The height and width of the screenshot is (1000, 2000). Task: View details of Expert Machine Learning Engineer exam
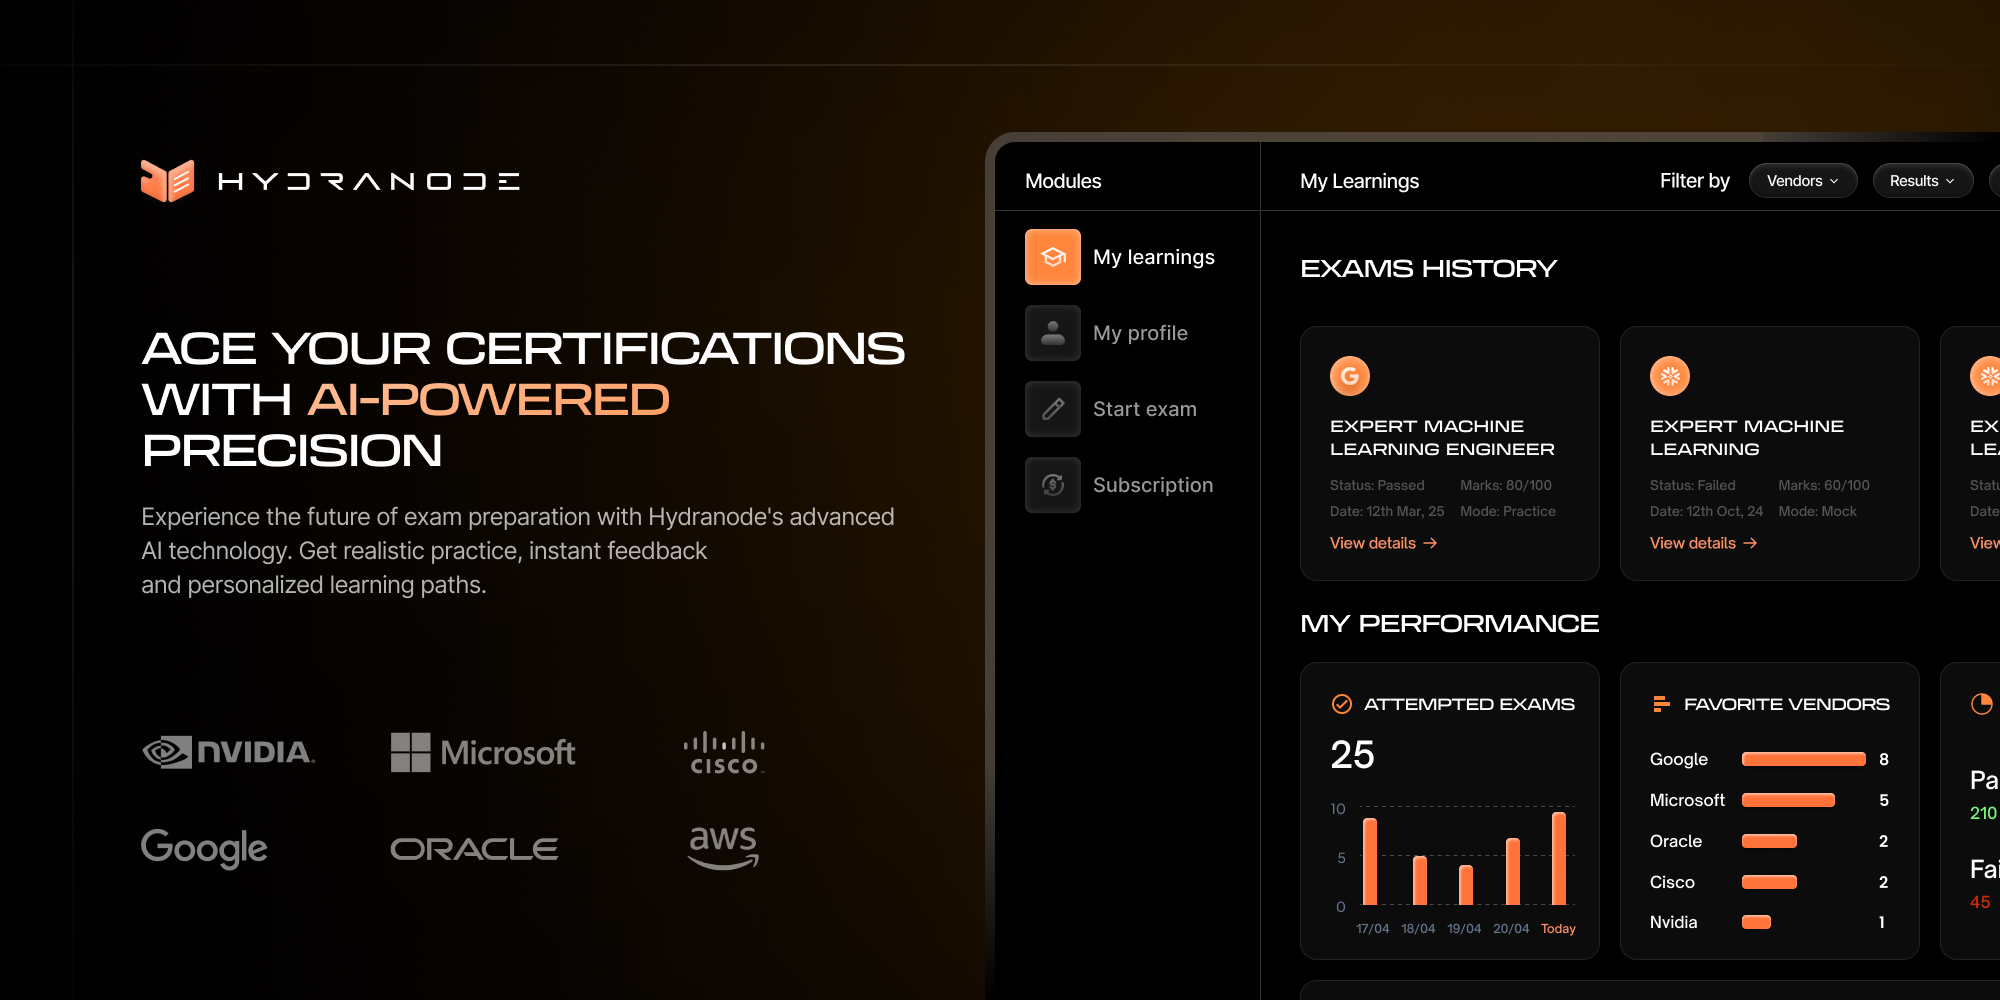point(1383,543)
